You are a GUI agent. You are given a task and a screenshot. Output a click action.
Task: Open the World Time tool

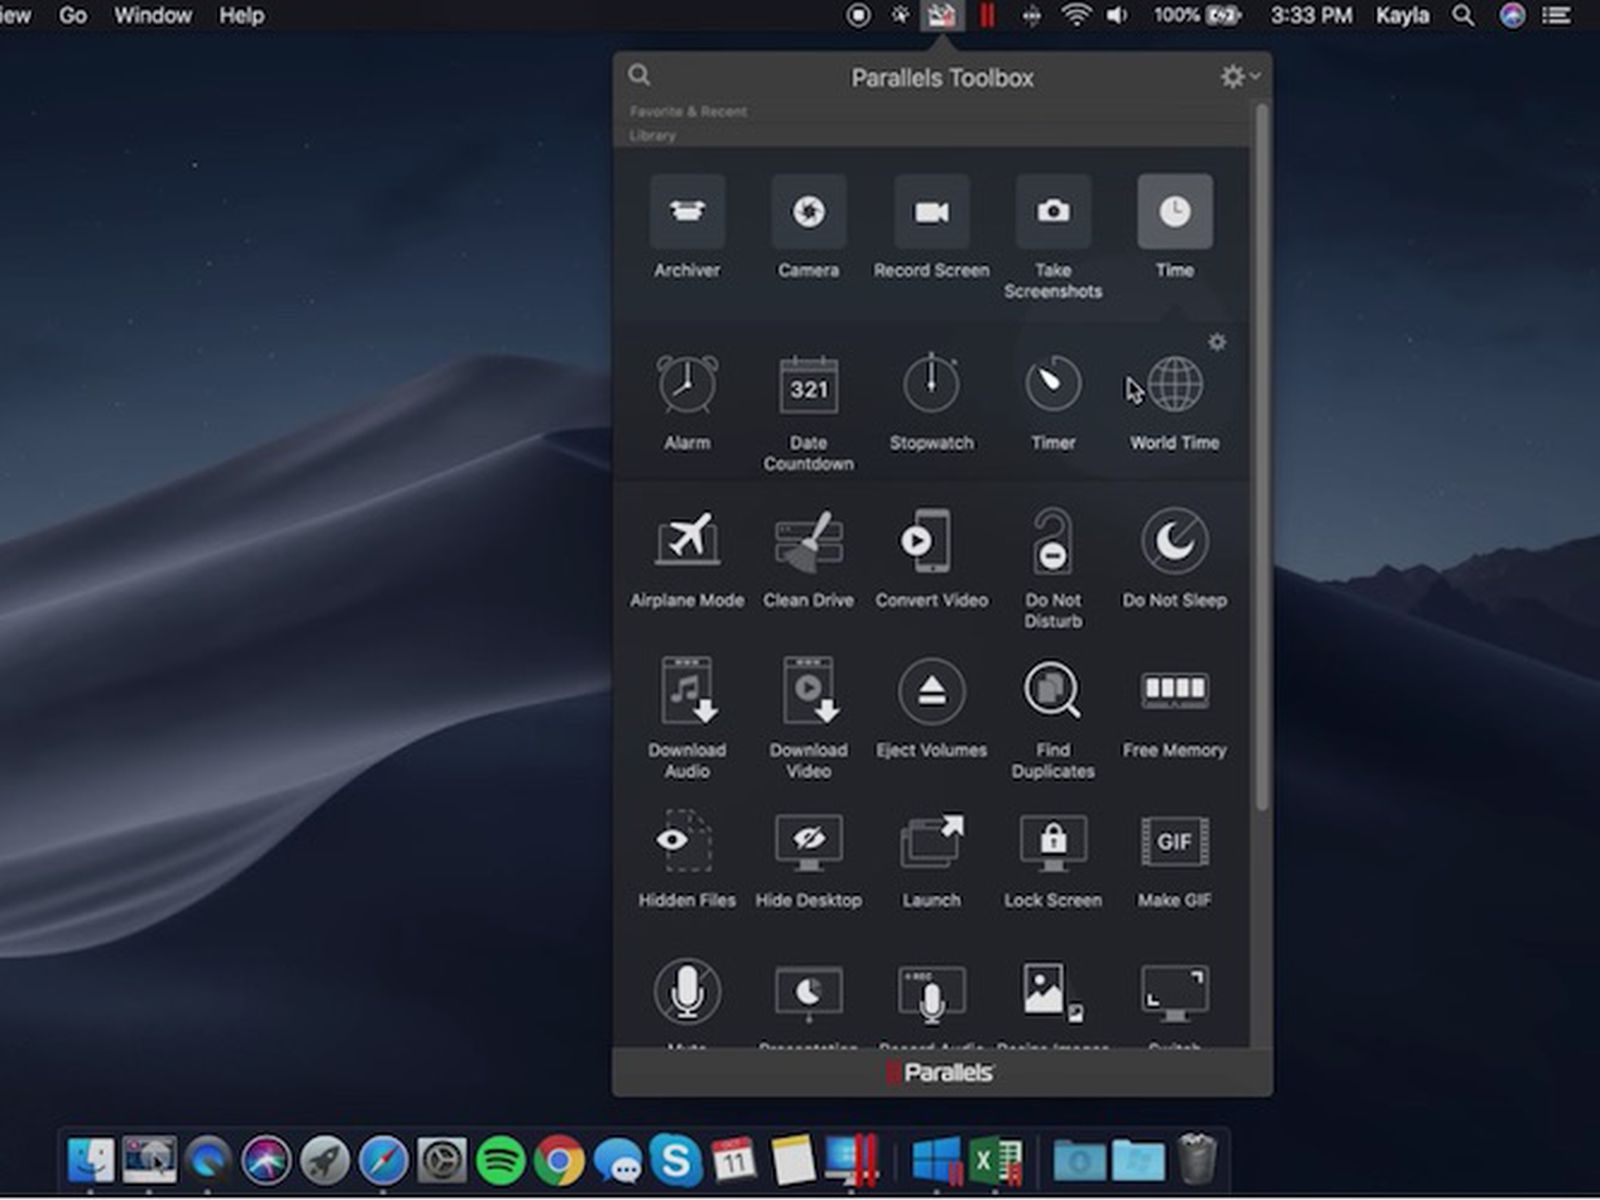1175,384
